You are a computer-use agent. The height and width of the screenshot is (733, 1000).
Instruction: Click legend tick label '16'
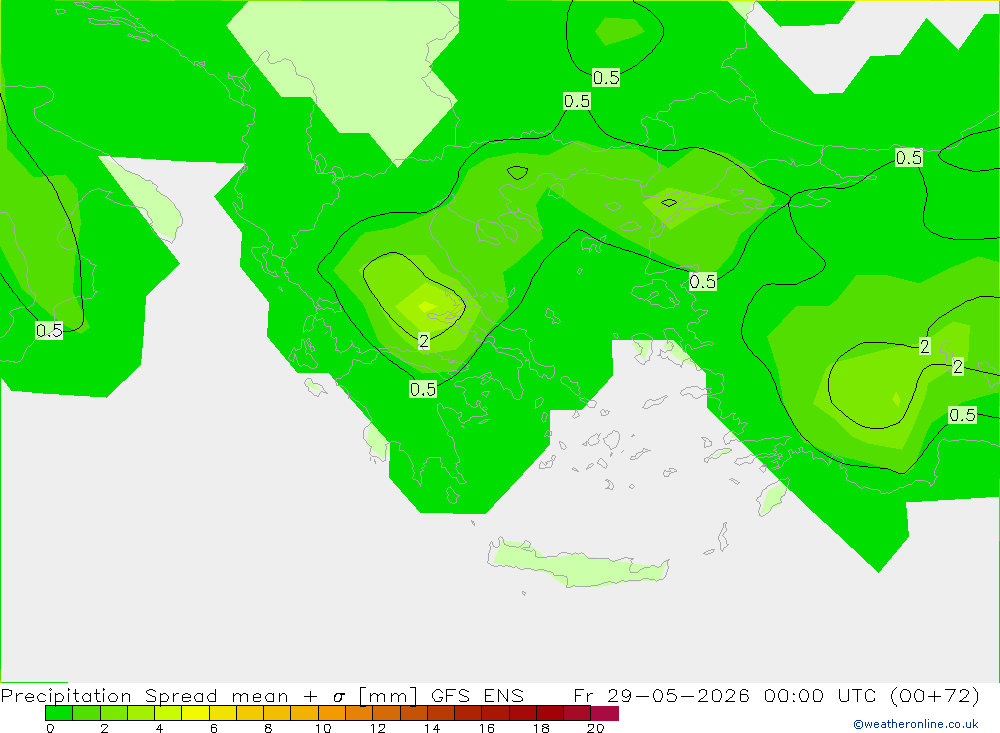[487, 728]
